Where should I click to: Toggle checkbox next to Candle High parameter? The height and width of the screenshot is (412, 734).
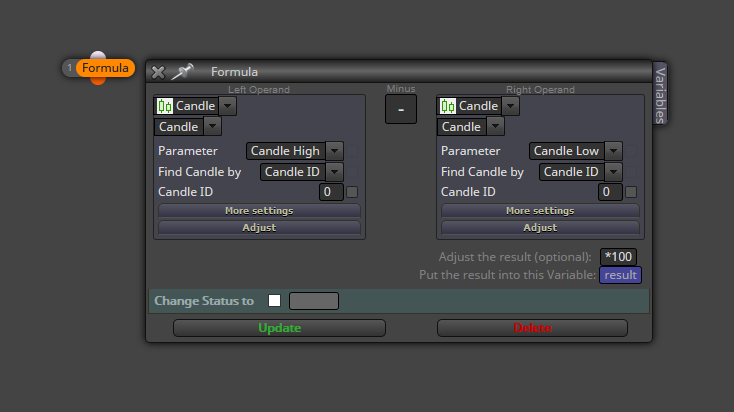[x=352, y=151]
